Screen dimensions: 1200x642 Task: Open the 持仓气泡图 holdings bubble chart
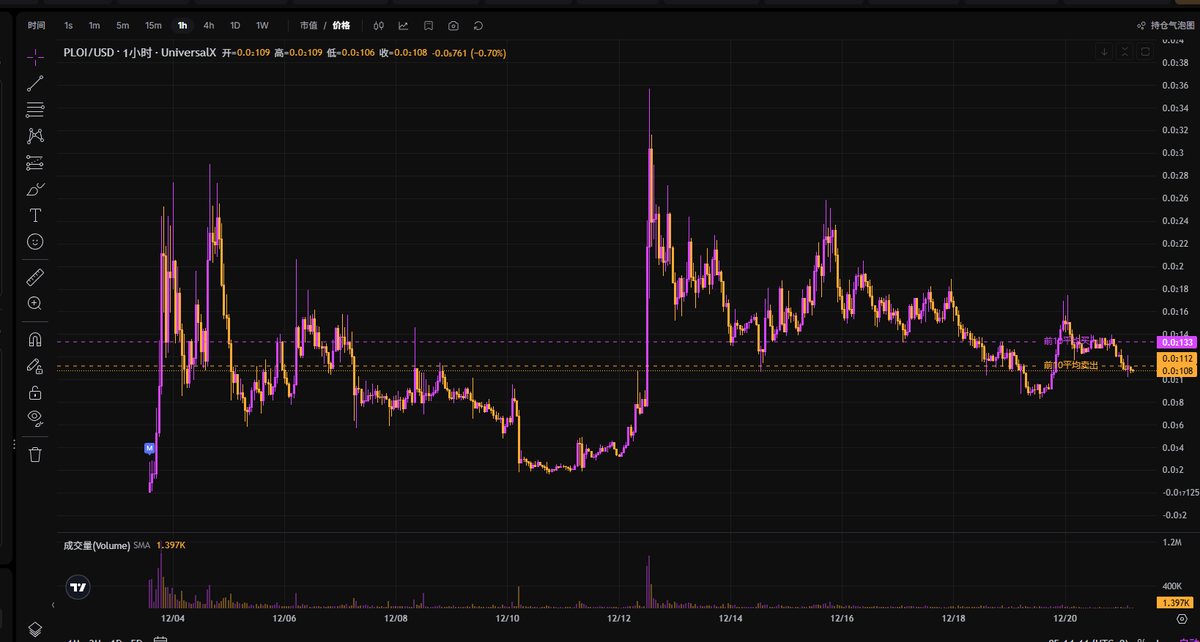coord(1164,25)
